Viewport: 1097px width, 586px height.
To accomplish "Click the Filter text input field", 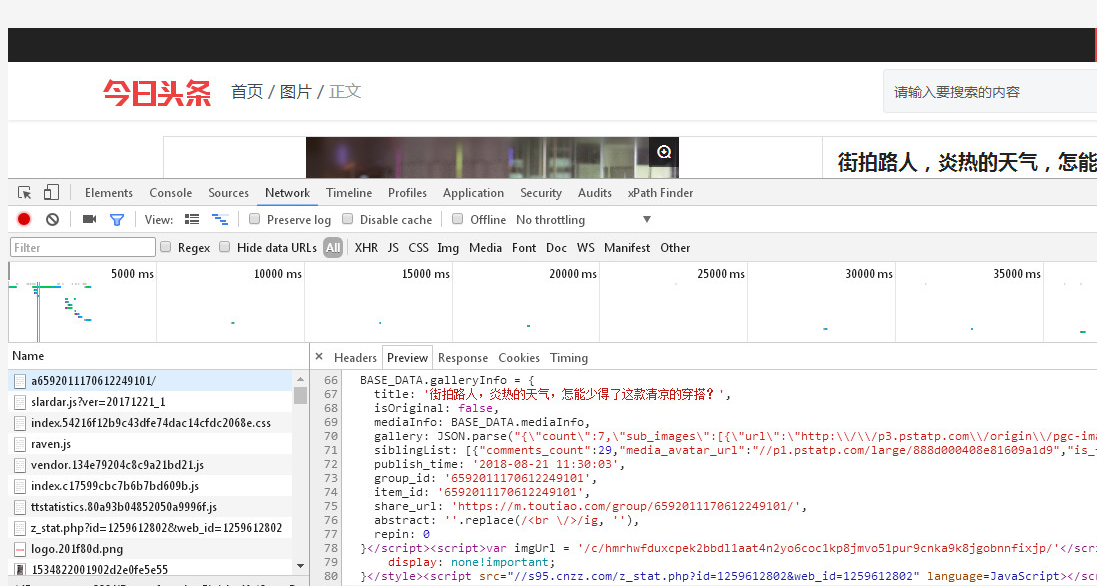I will coord(83,248).
